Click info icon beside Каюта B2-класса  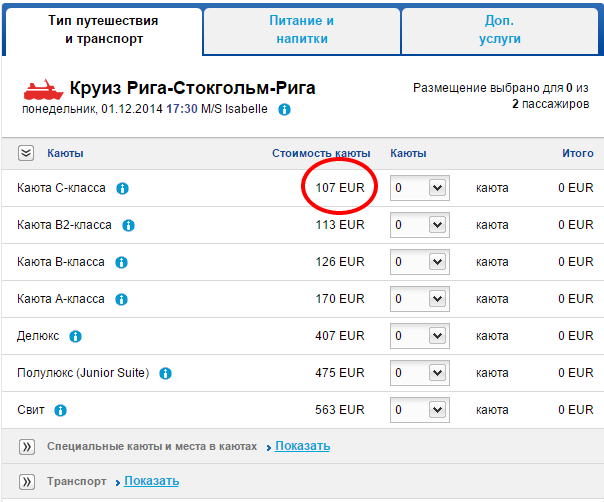coord(129,225)
